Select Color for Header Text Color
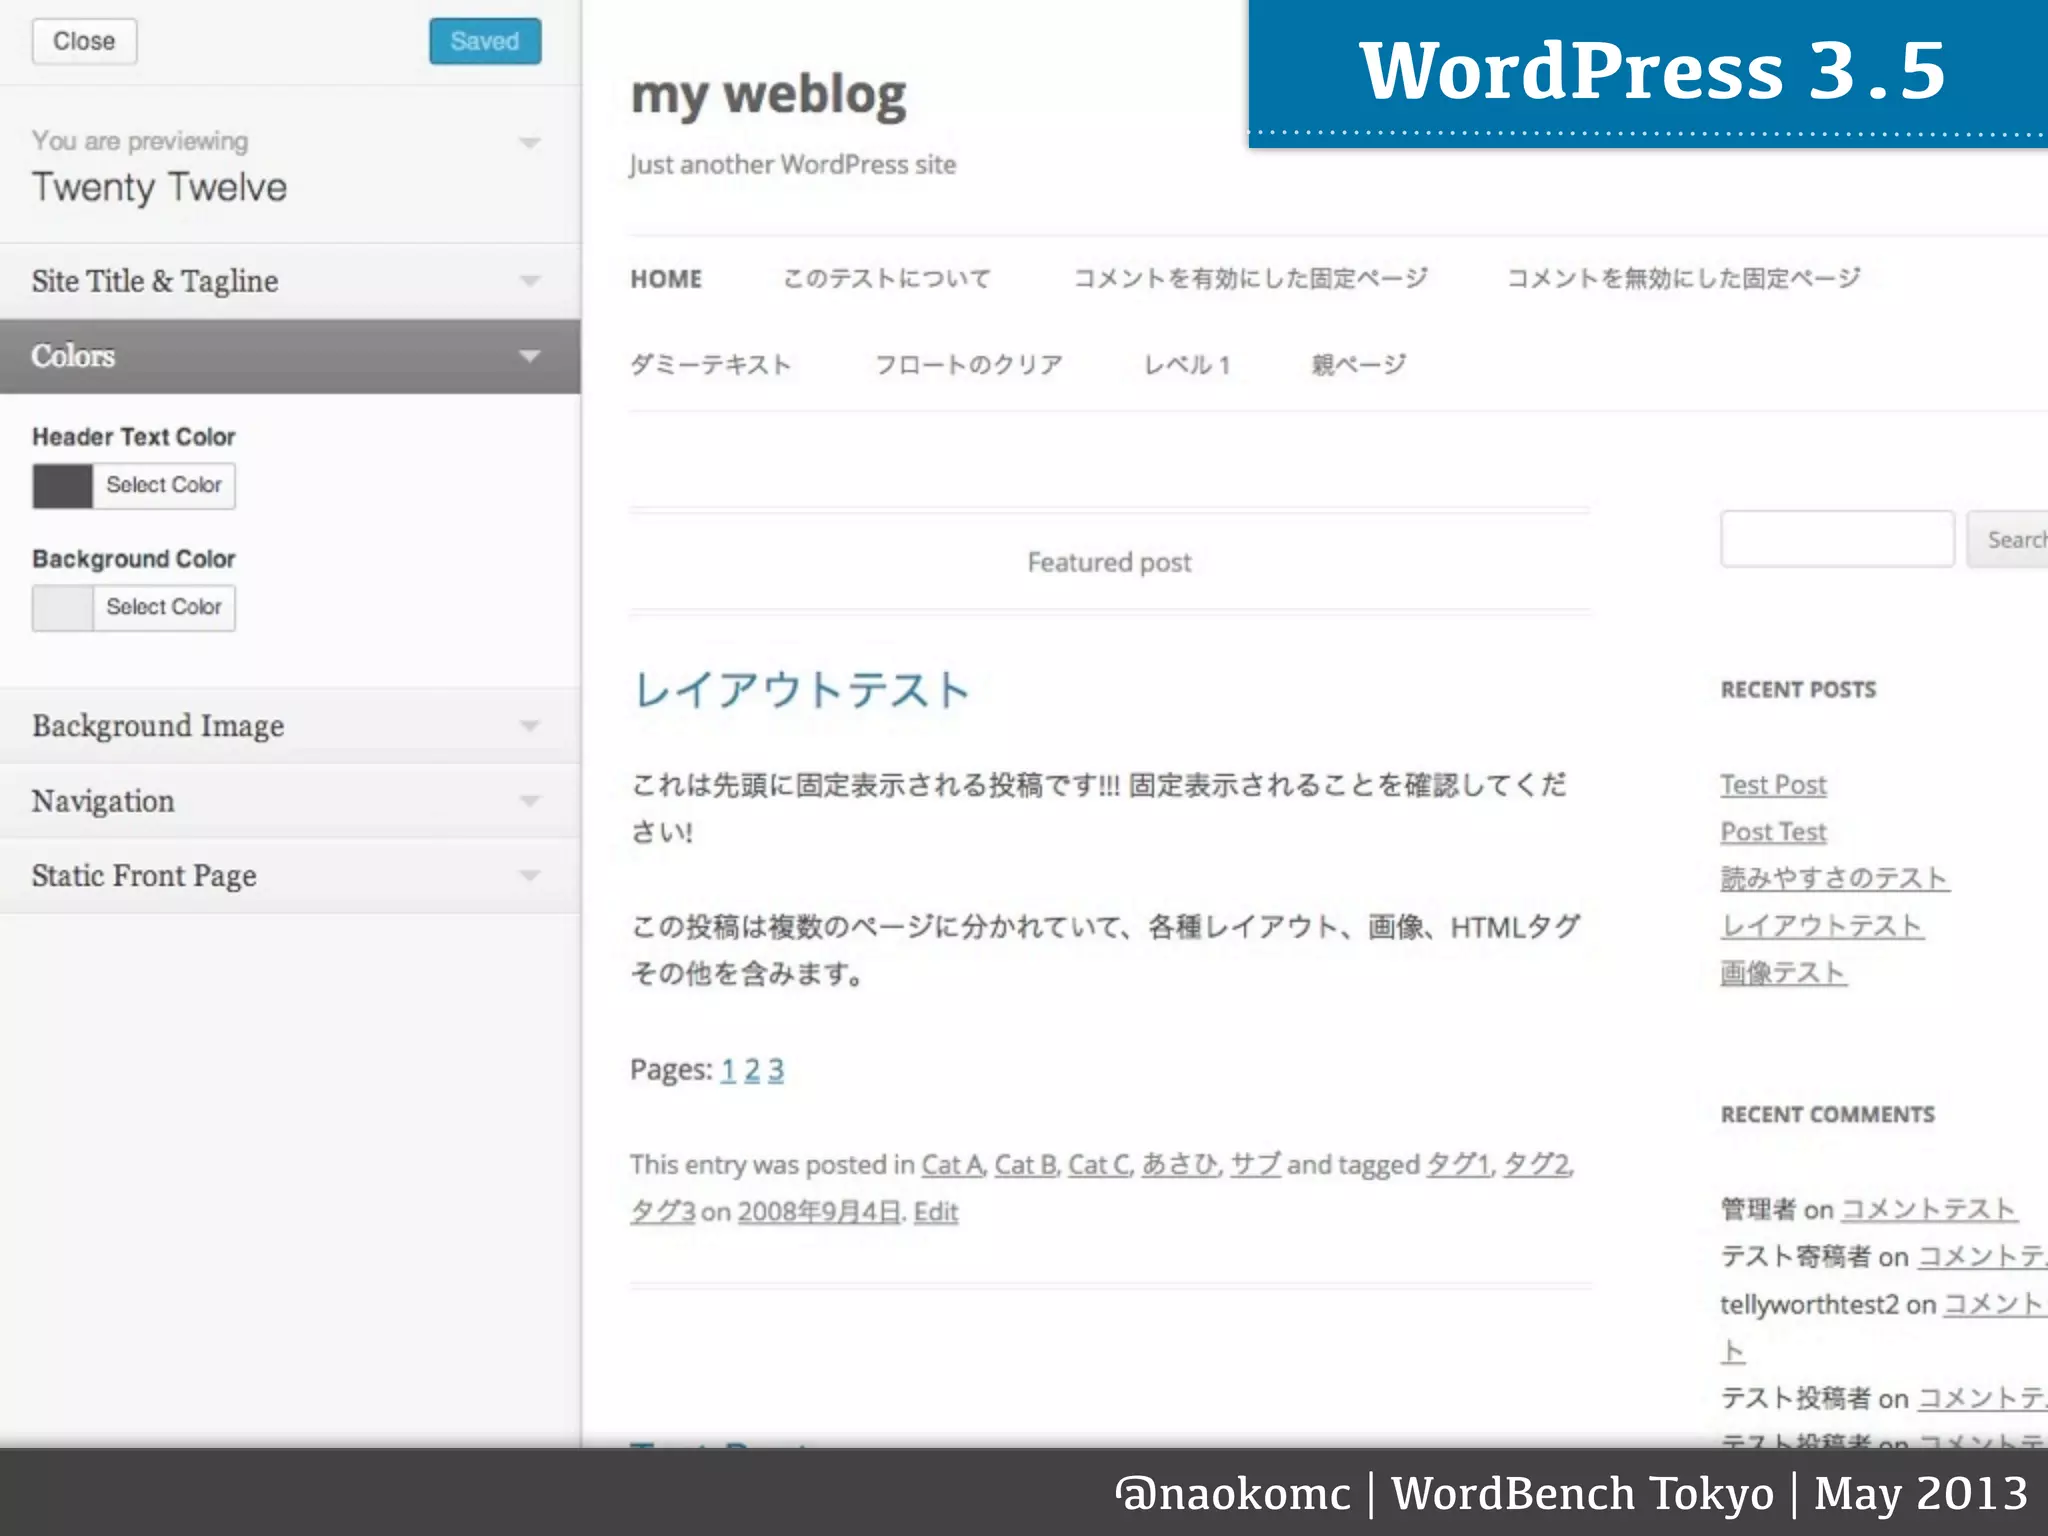The image size is (2048, 1536). (x=164, y=486)
